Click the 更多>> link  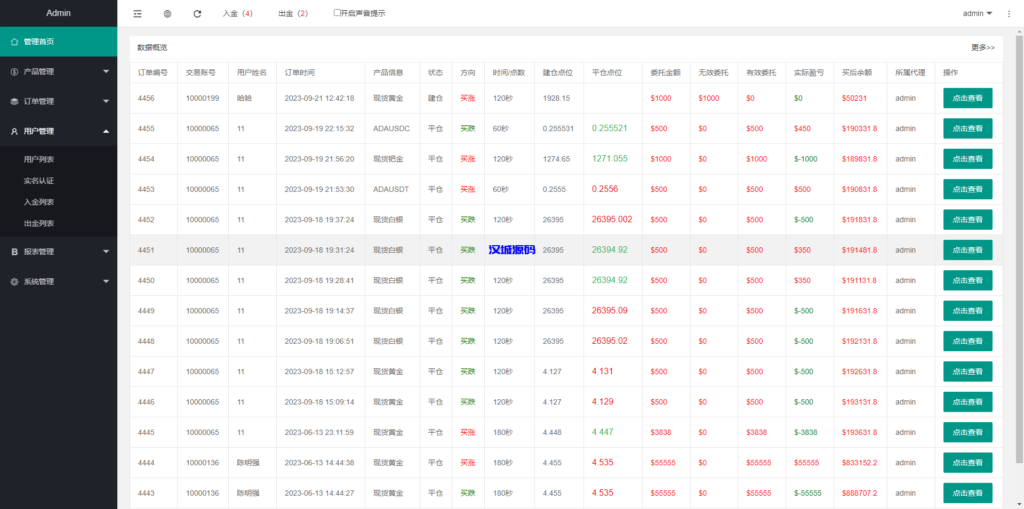[x=982, y=47]
